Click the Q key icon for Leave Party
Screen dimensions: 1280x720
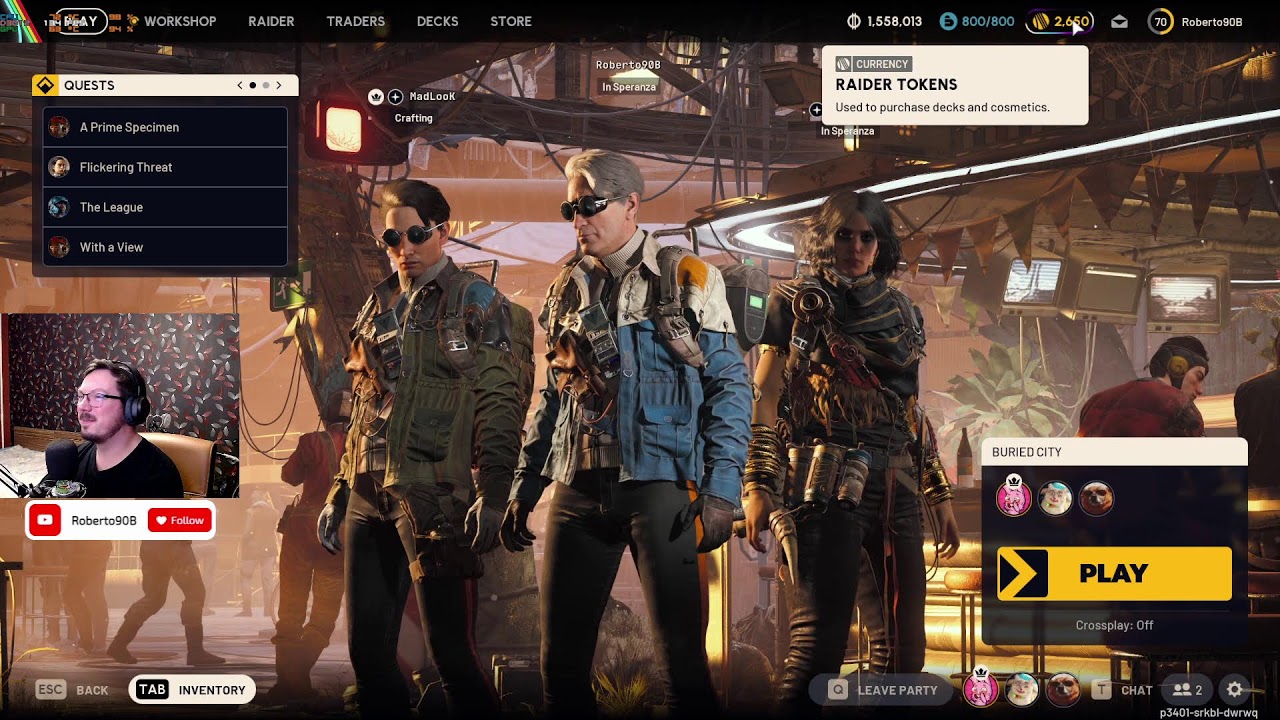(x=838, y=690)
